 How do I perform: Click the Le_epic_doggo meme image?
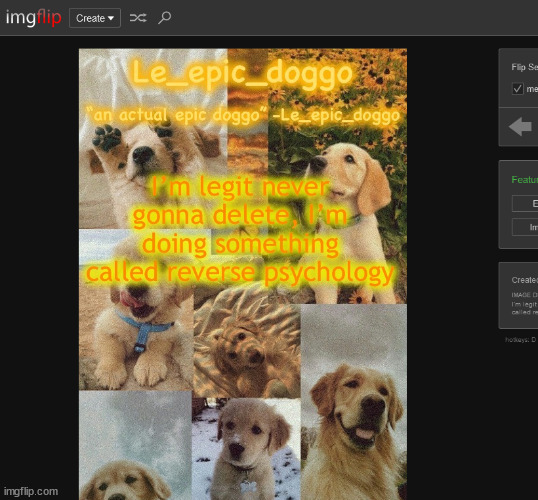(243, 274)
